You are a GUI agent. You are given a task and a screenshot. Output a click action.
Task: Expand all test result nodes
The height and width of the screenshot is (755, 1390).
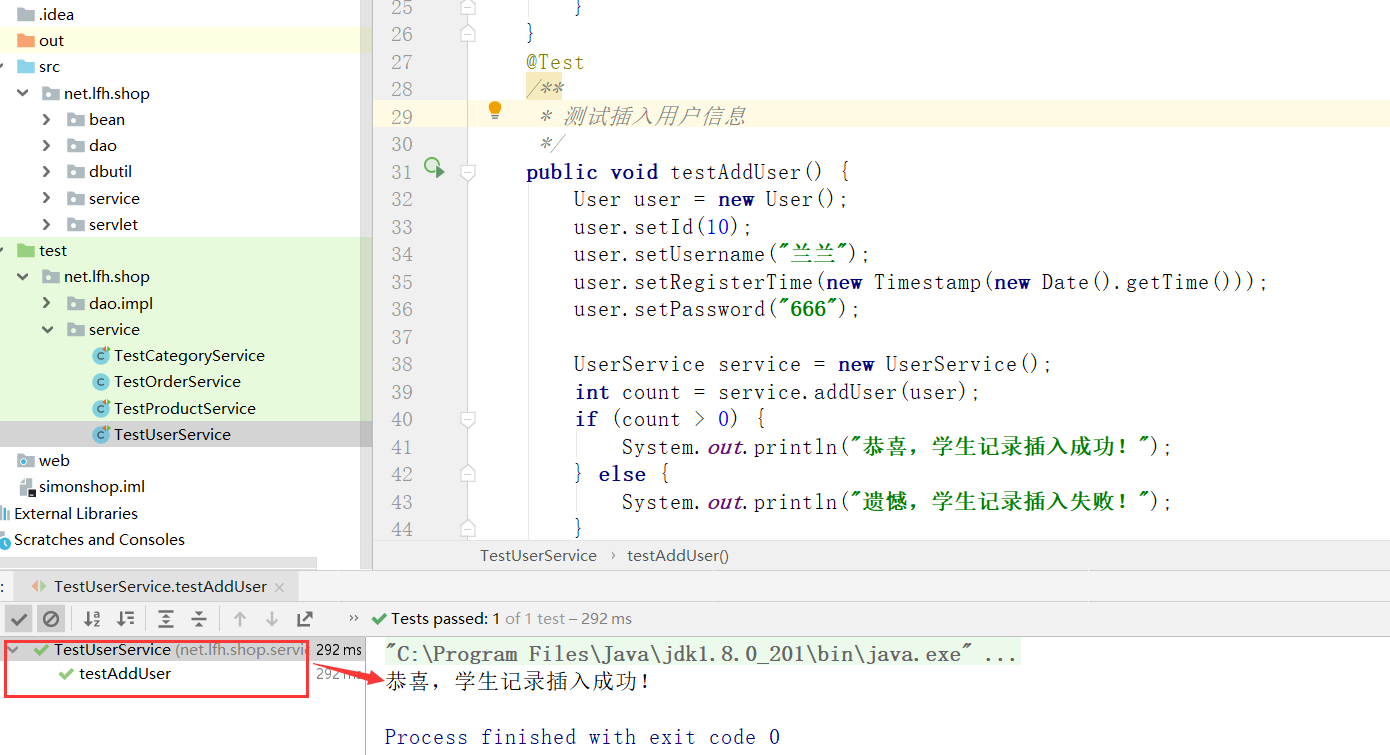click(x=166, y=618)
